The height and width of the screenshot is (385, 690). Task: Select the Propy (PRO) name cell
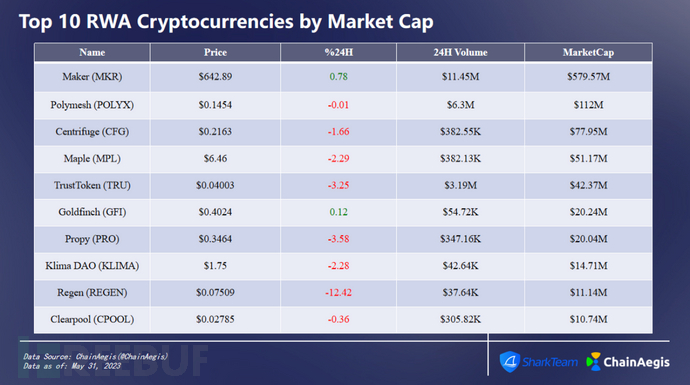pos(92,239)
